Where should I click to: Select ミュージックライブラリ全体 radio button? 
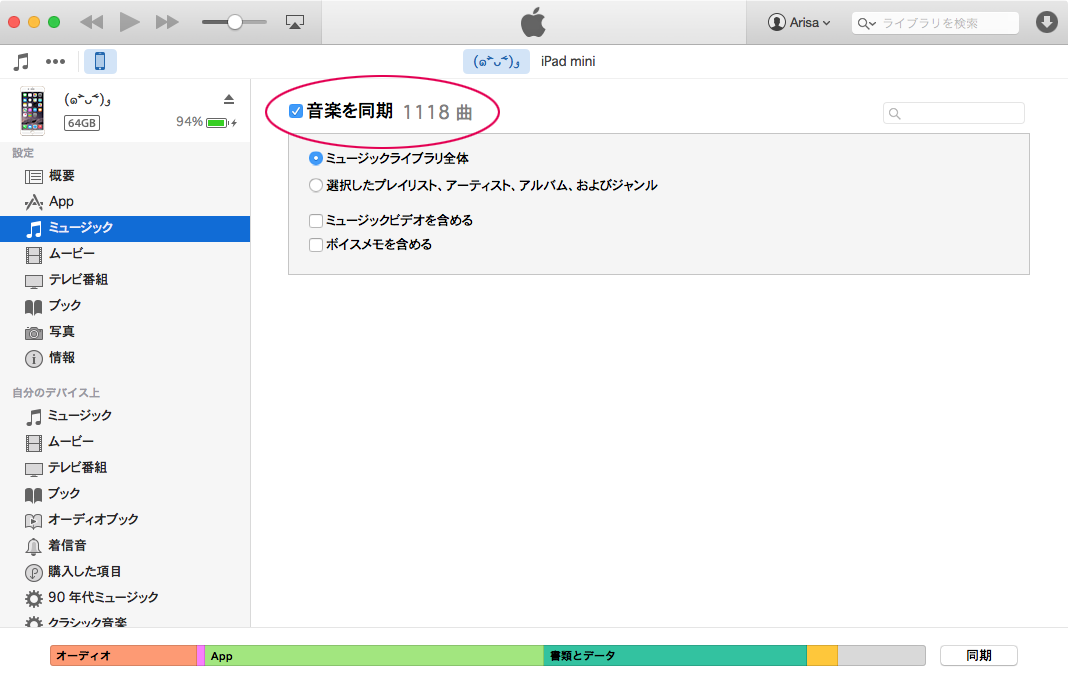pos(315,158)
